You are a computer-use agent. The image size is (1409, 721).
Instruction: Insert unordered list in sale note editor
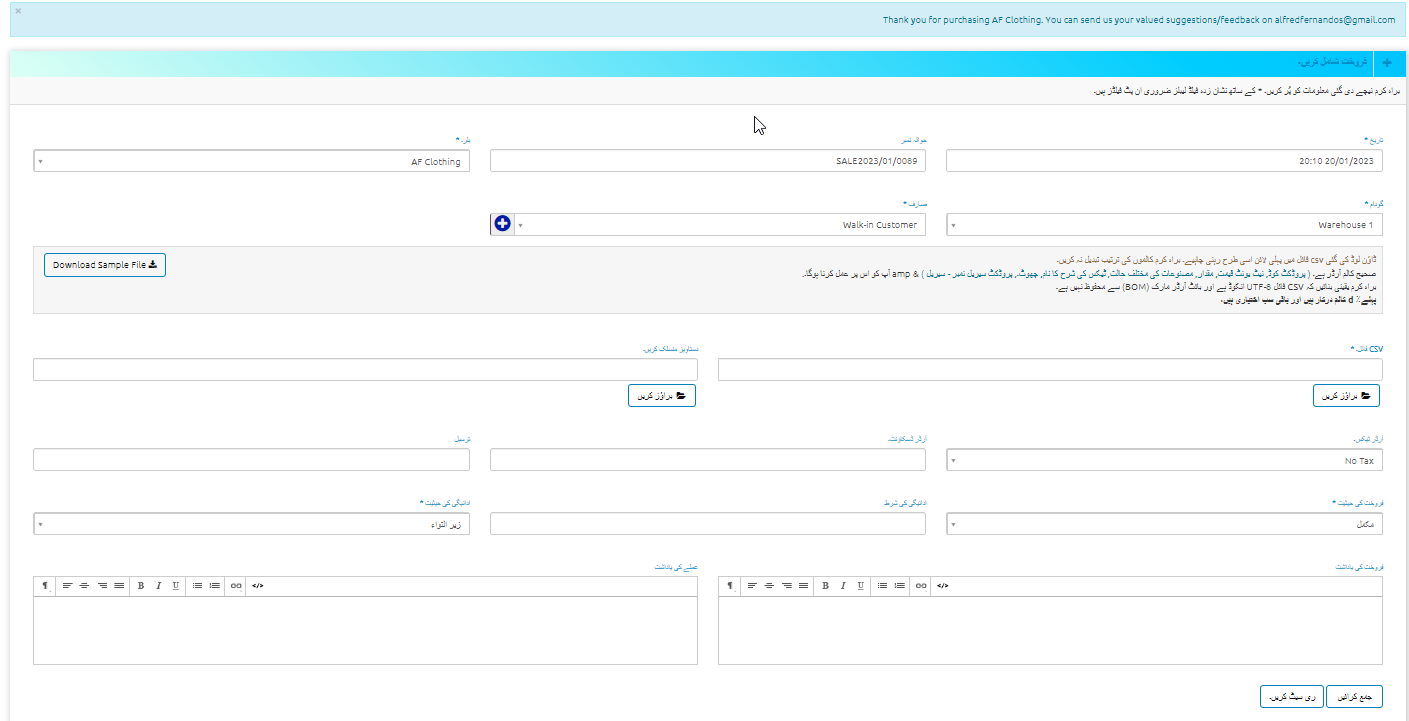[882, 586]
